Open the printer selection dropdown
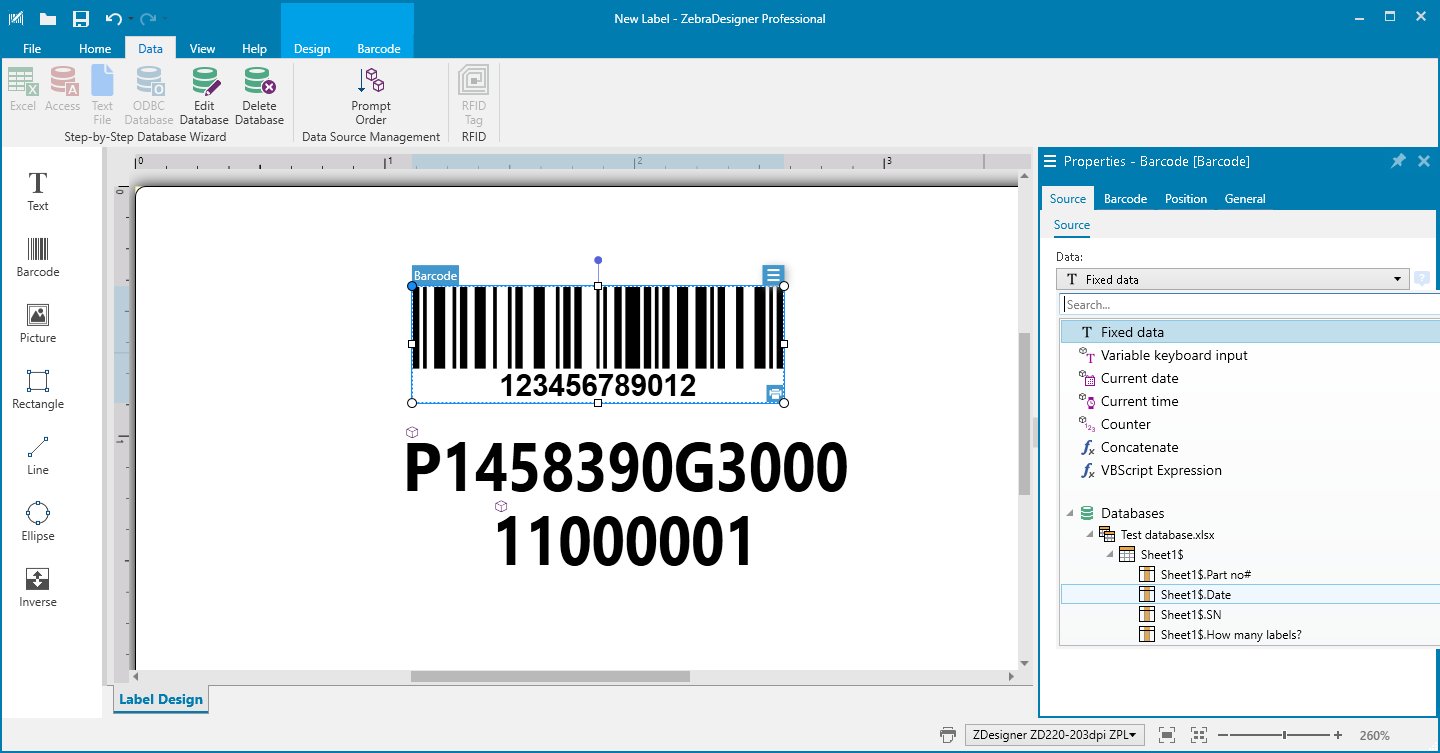1440x753 pixels. 1055,735
